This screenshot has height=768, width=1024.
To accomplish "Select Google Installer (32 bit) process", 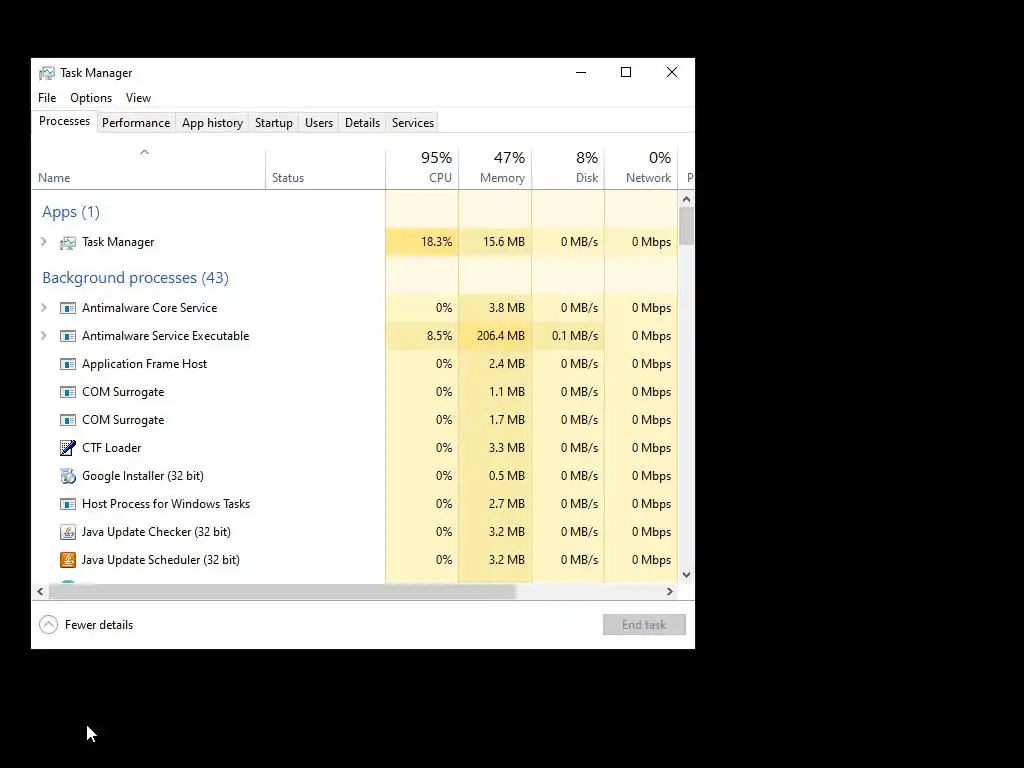I will (x=143, y=476).
